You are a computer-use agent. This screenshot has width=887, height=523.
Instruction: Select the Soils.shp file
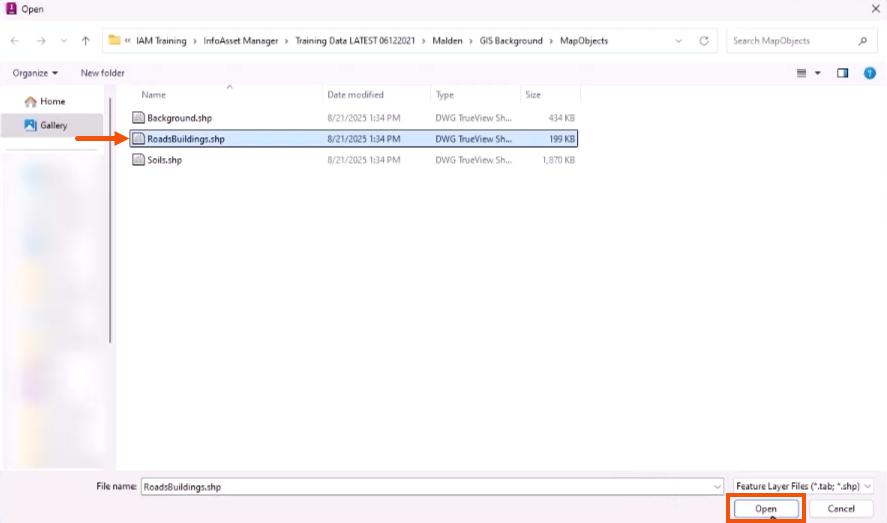[x=354, y=160]
